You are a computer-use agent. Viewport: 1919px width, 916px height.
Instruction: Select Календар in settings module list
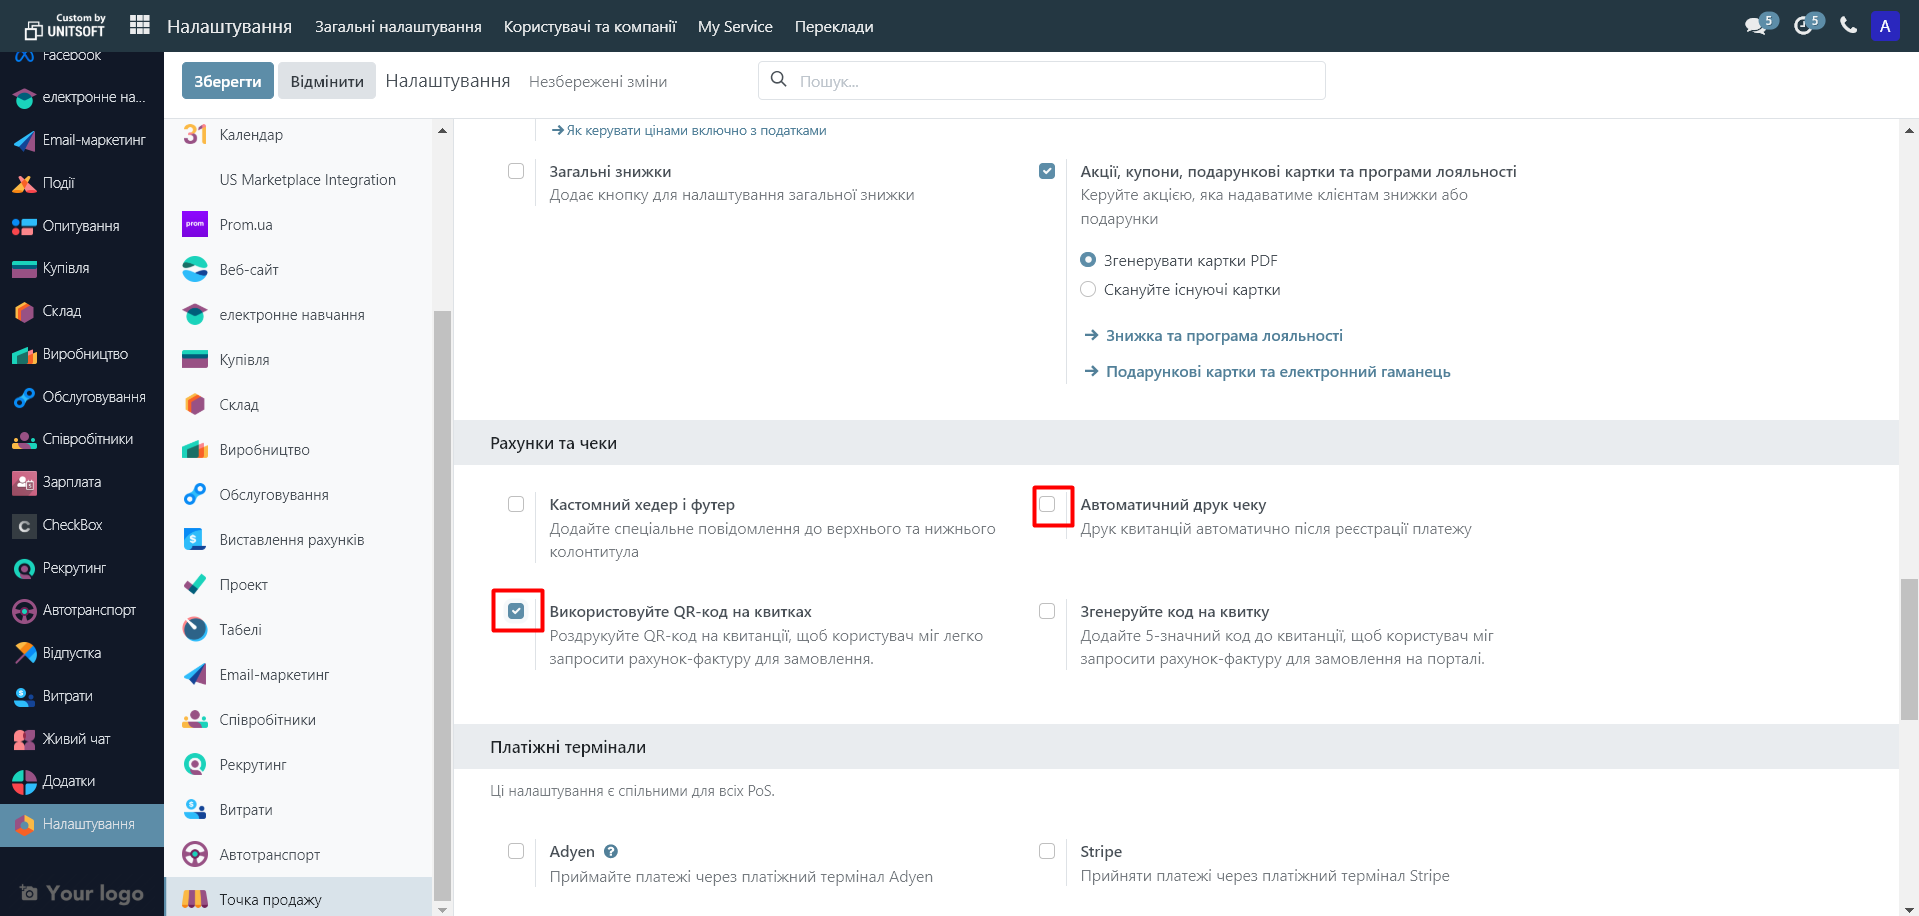pos(299,135)
